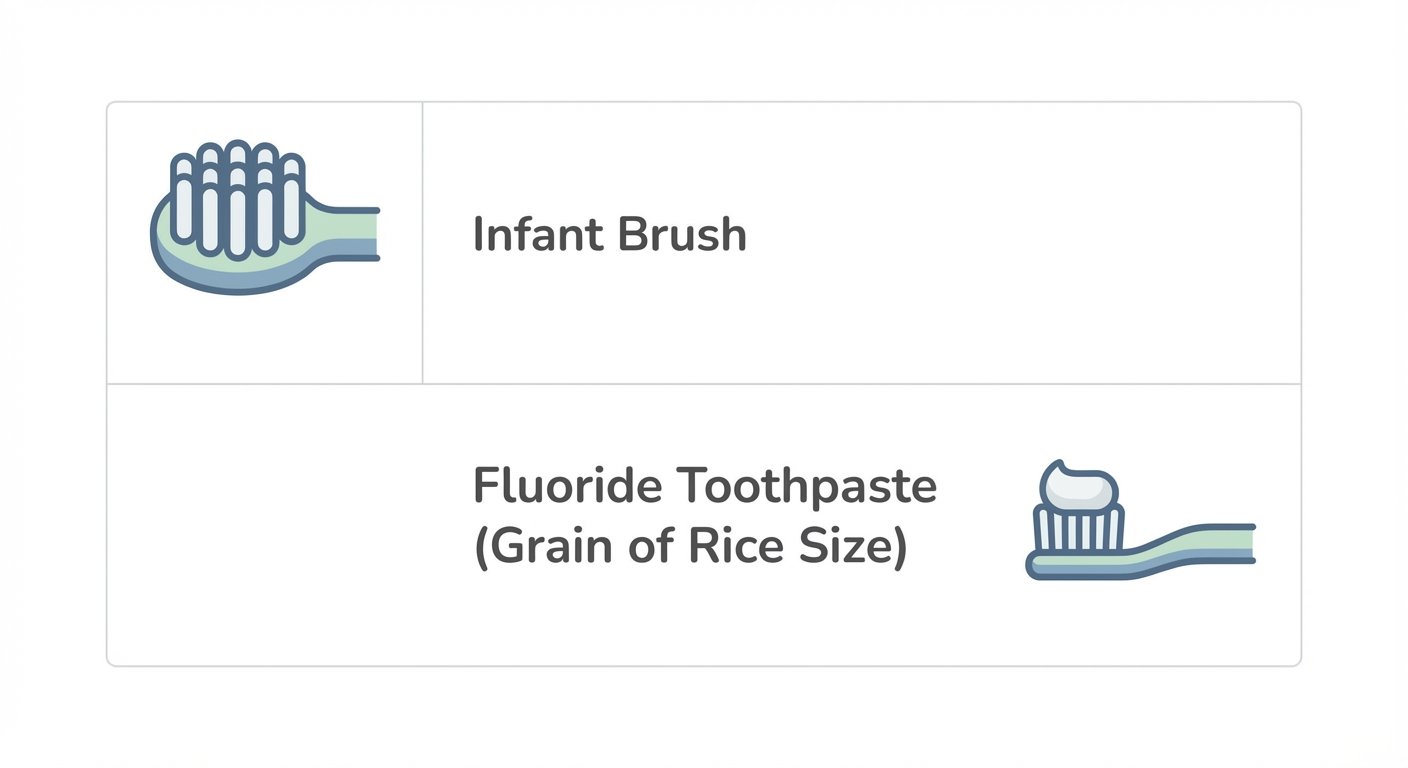
Task: Click the bristles of the infant brush
Action: [x=236, y=196]
